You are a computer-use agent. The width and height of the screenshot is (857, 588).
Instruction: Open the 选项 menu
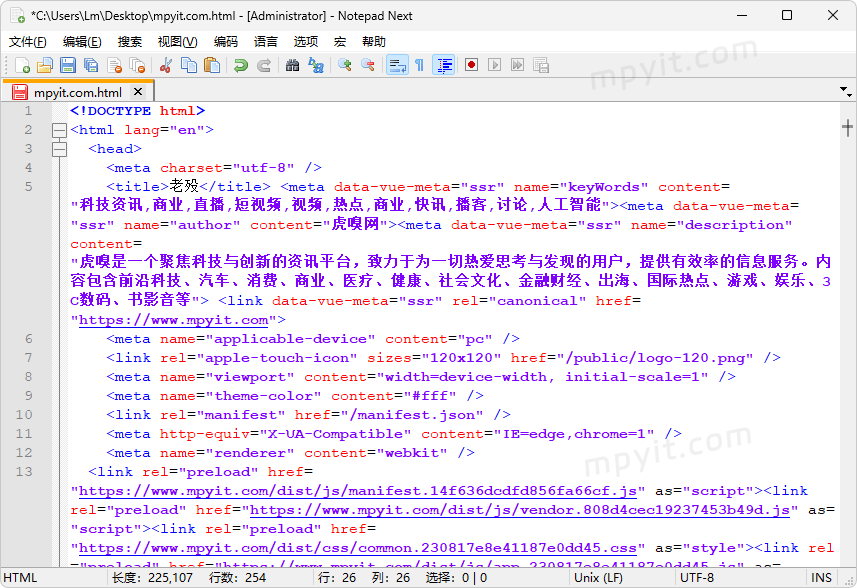(306, 42)
